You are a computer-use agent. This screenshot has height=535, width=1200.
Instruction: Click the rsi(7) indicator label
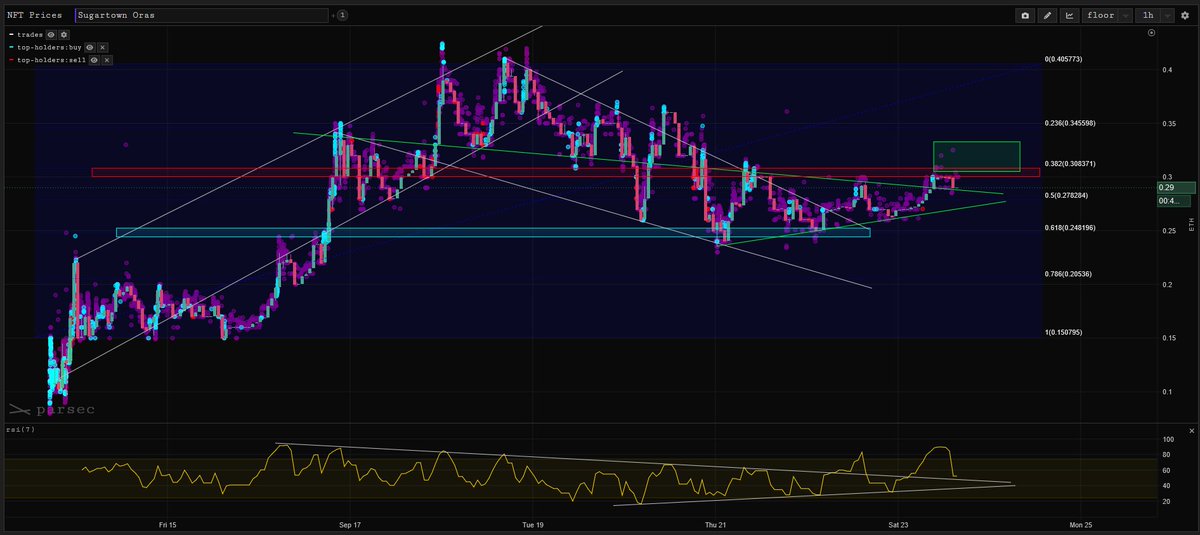pos(19,429)
